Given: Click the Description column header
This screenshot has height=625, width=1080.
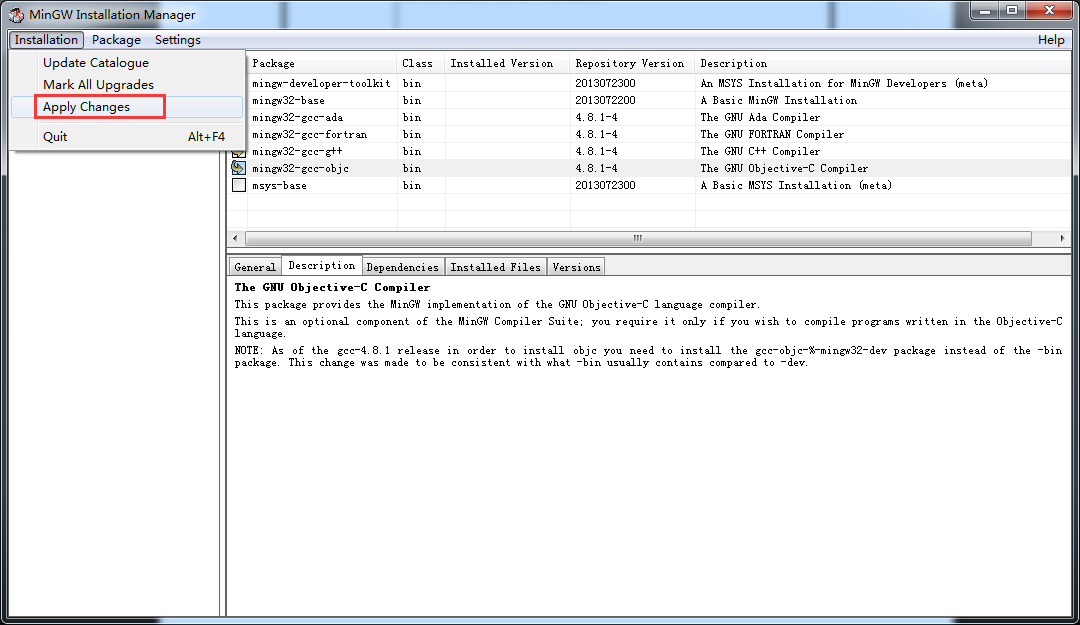Looking at the screenshot, I should click(x=883, y=63).
